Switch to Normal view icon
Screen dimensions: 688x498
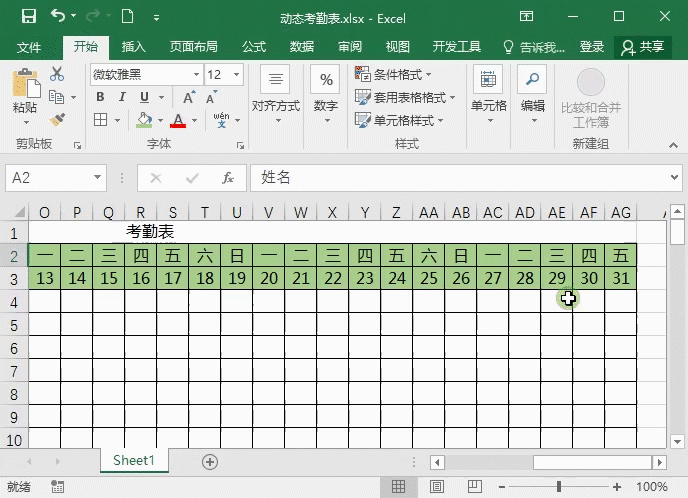coord(398,487)
